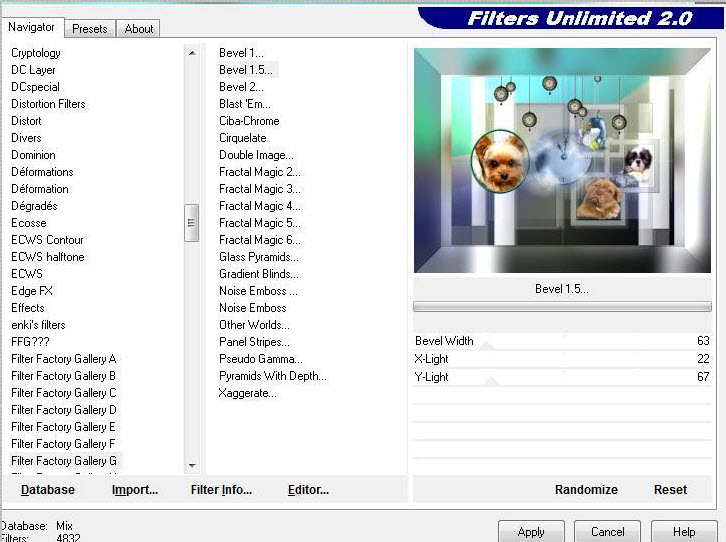
Task: Click the category list scroll-up arrow
Action: (x=192, y=53)
